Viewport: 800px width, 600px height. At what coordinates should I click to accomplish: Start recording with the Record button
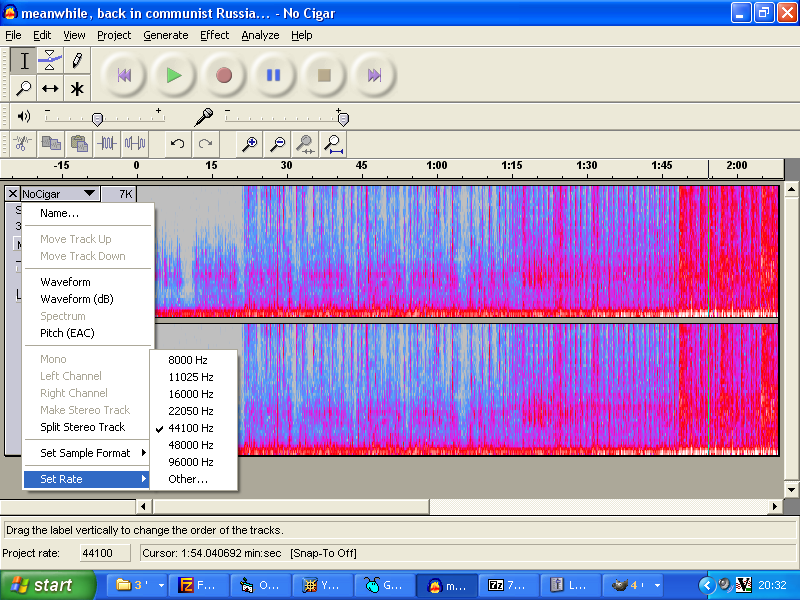(x=224, y=75)
